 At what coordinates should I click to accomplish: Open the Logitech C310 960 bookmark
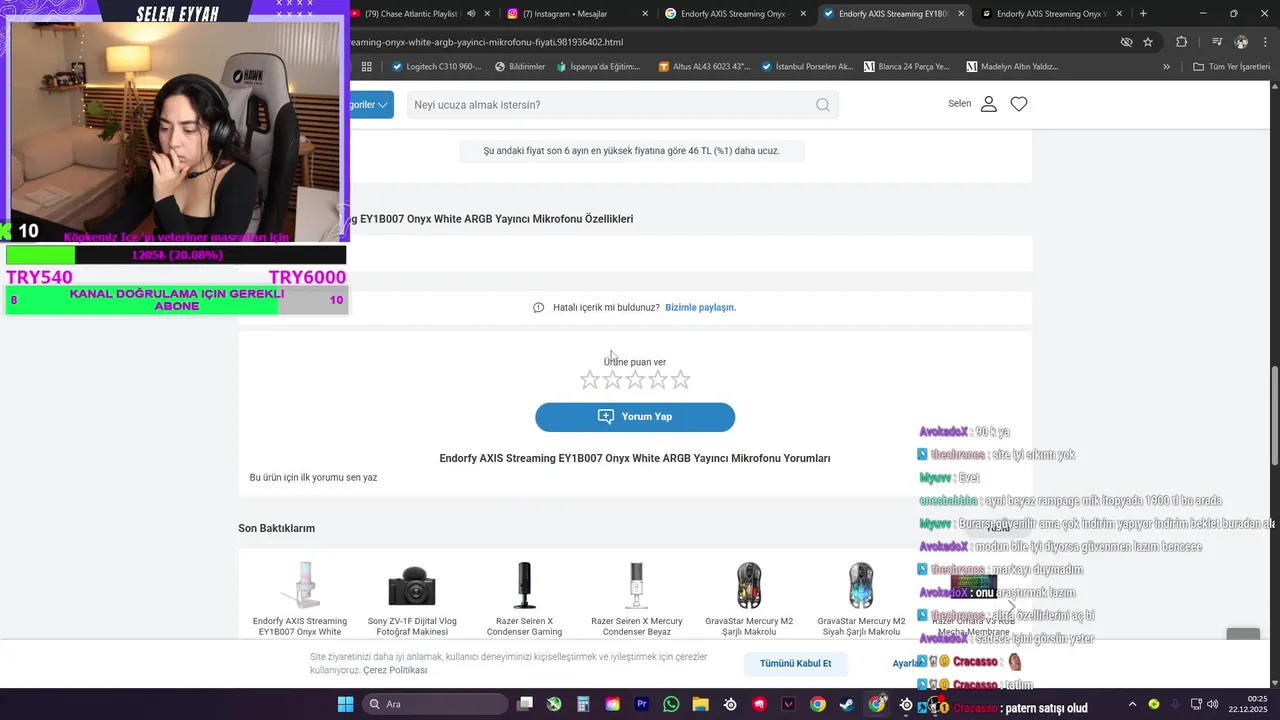436,67
